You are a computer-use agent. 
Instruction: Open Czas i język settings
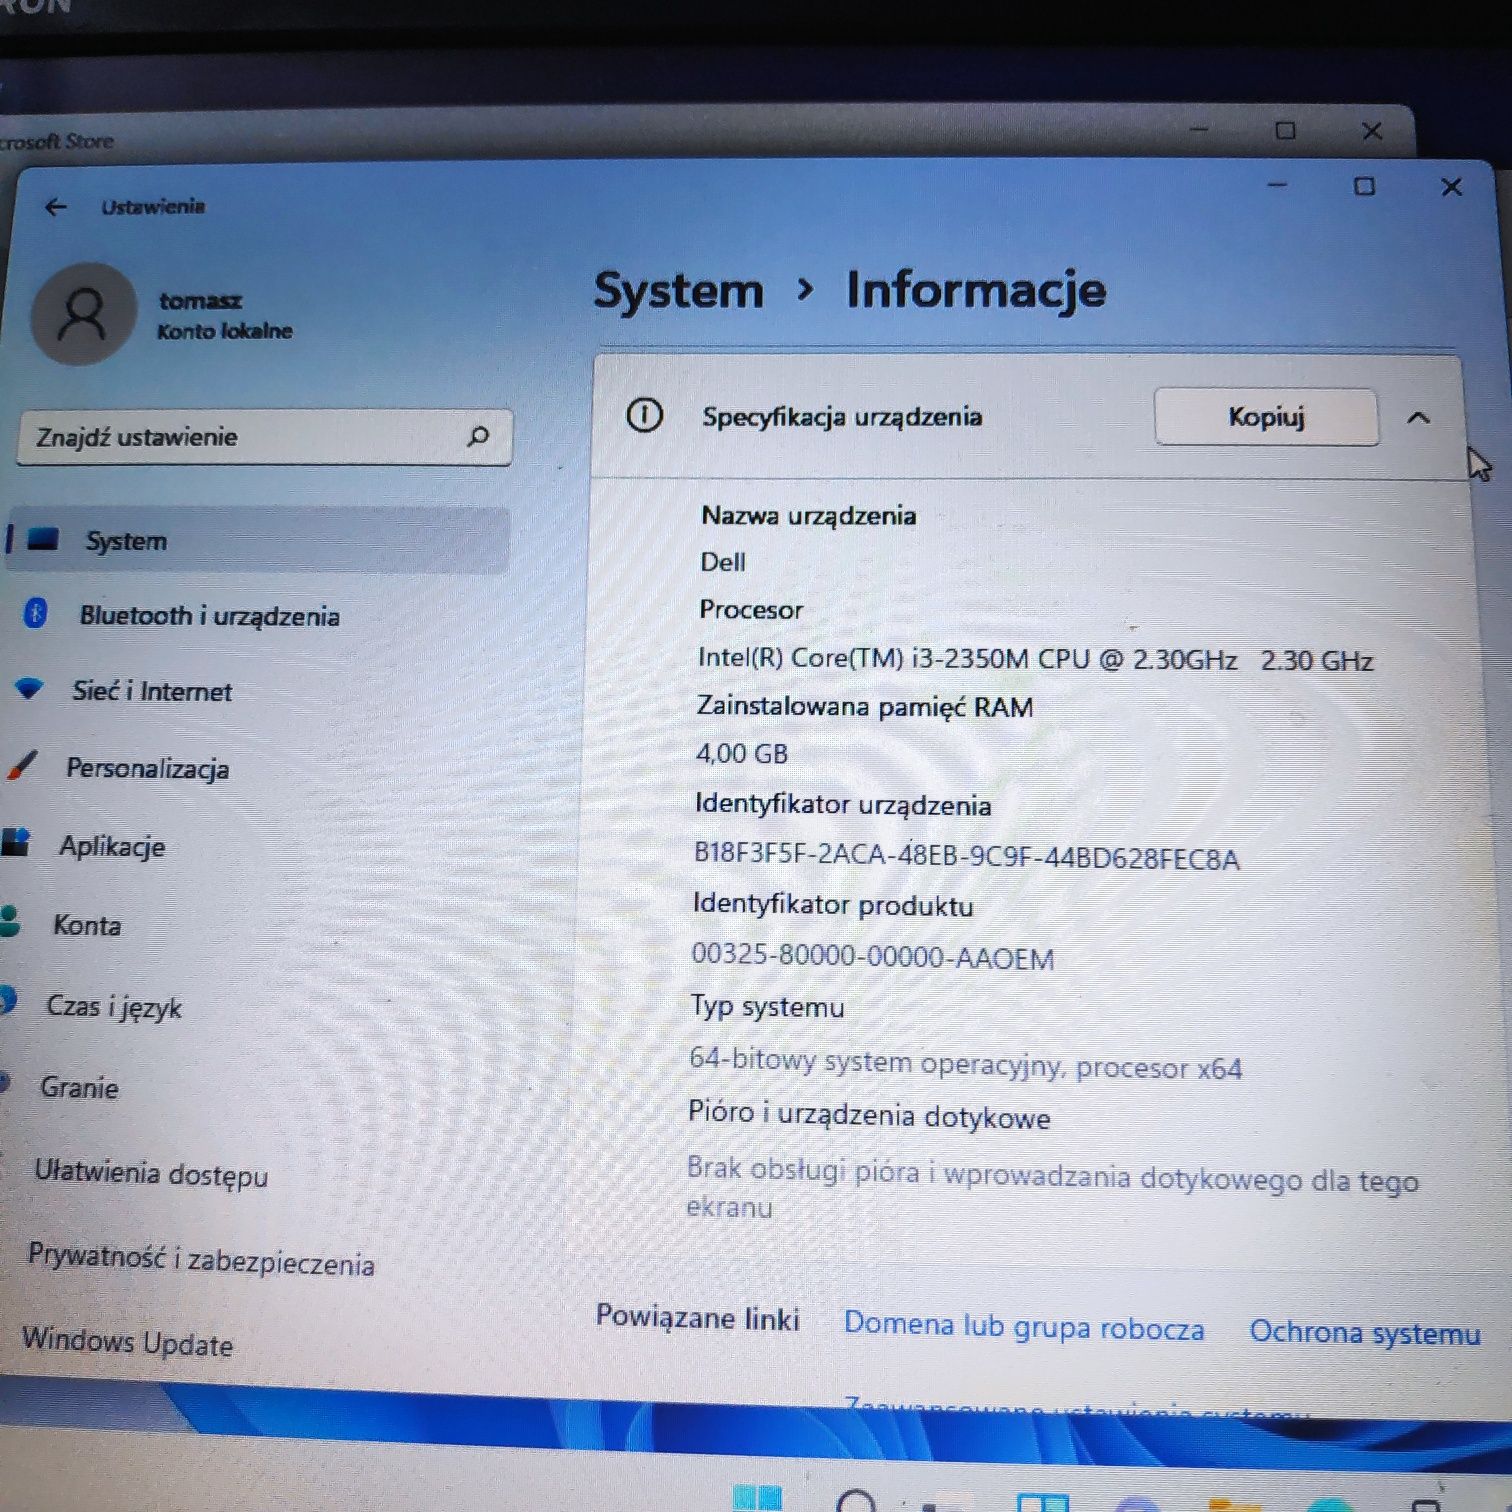click(x=113, y=1006)
